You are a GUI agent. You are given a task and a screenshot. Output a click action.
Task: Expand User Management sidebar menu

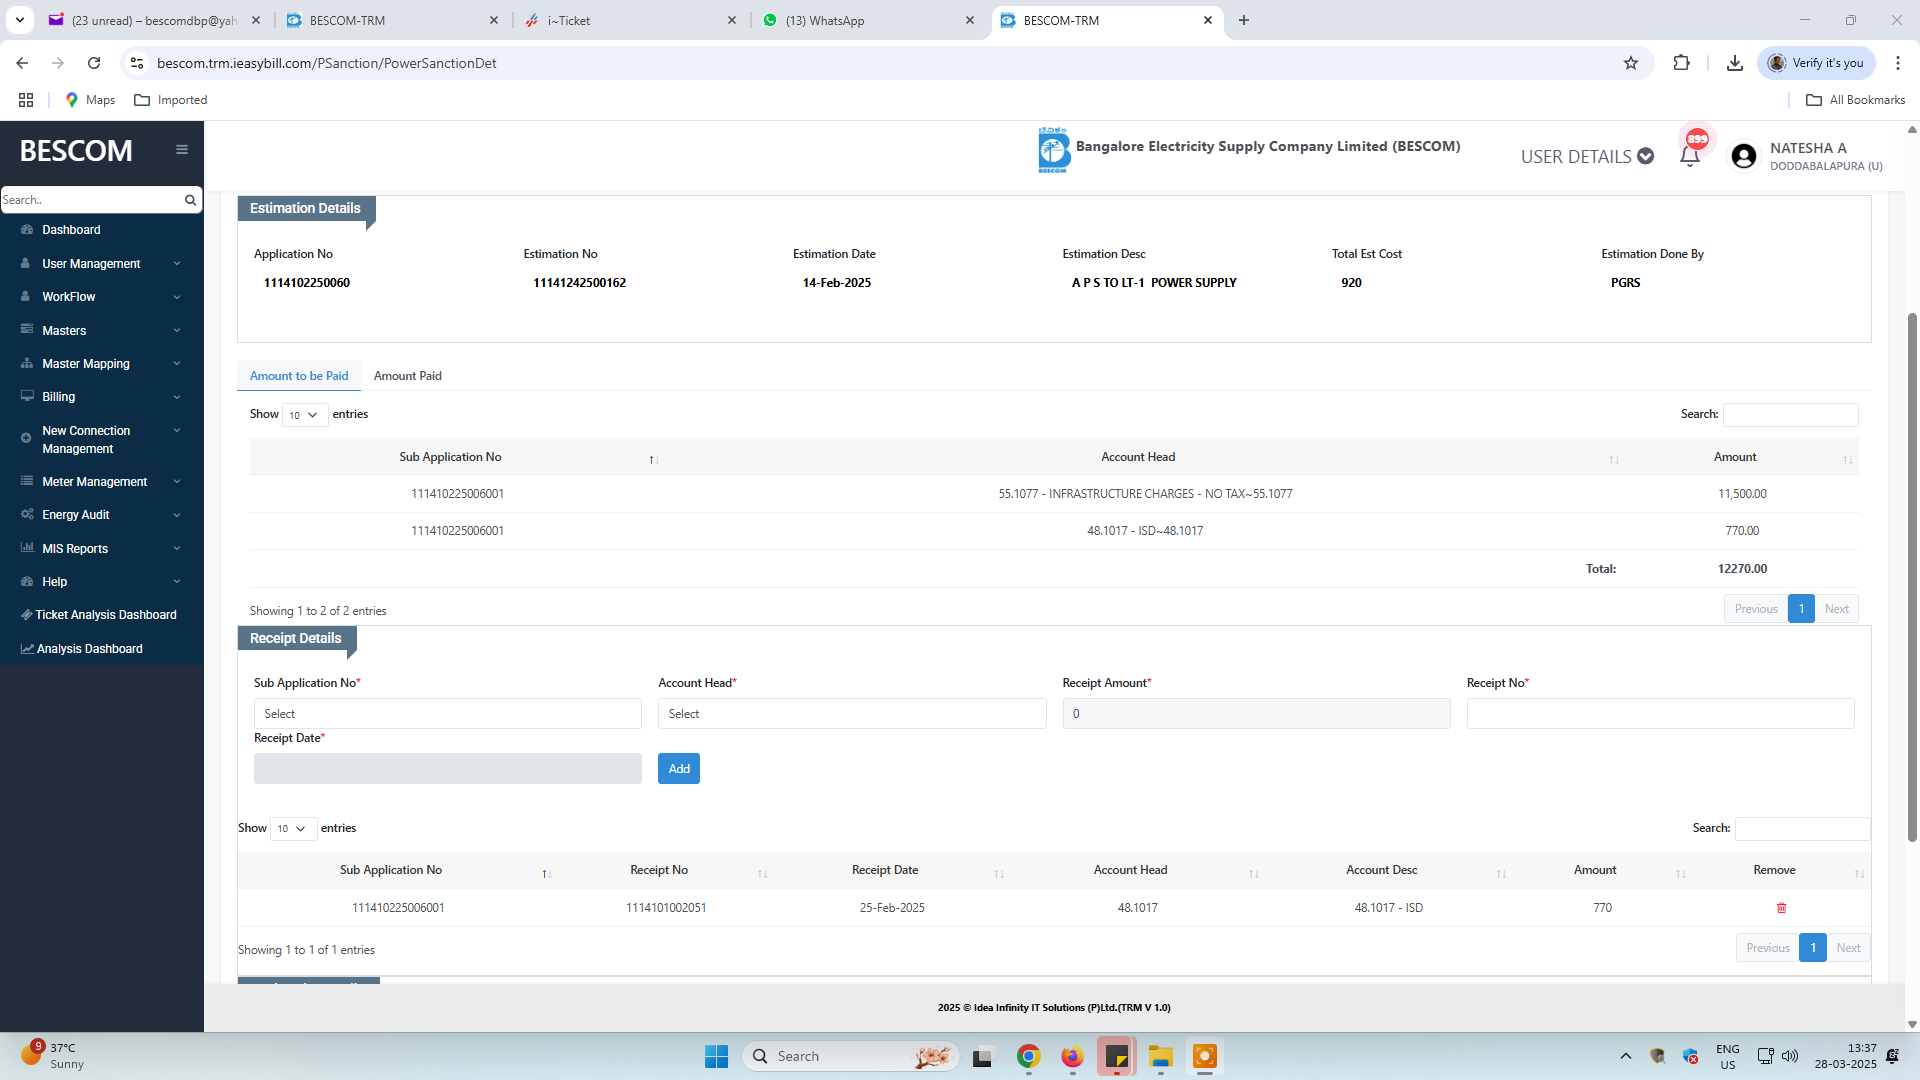coord(100,264)
